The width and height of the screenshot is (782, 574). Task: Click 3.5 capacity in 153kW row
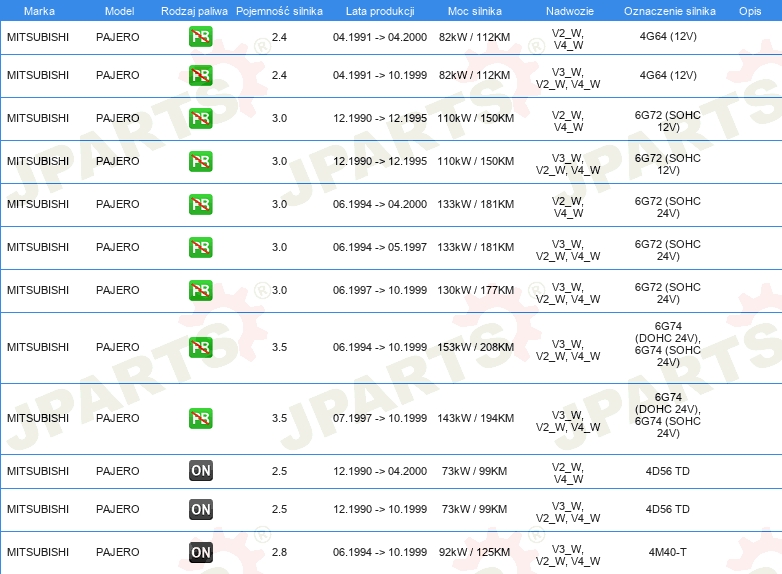coord(279,347)
